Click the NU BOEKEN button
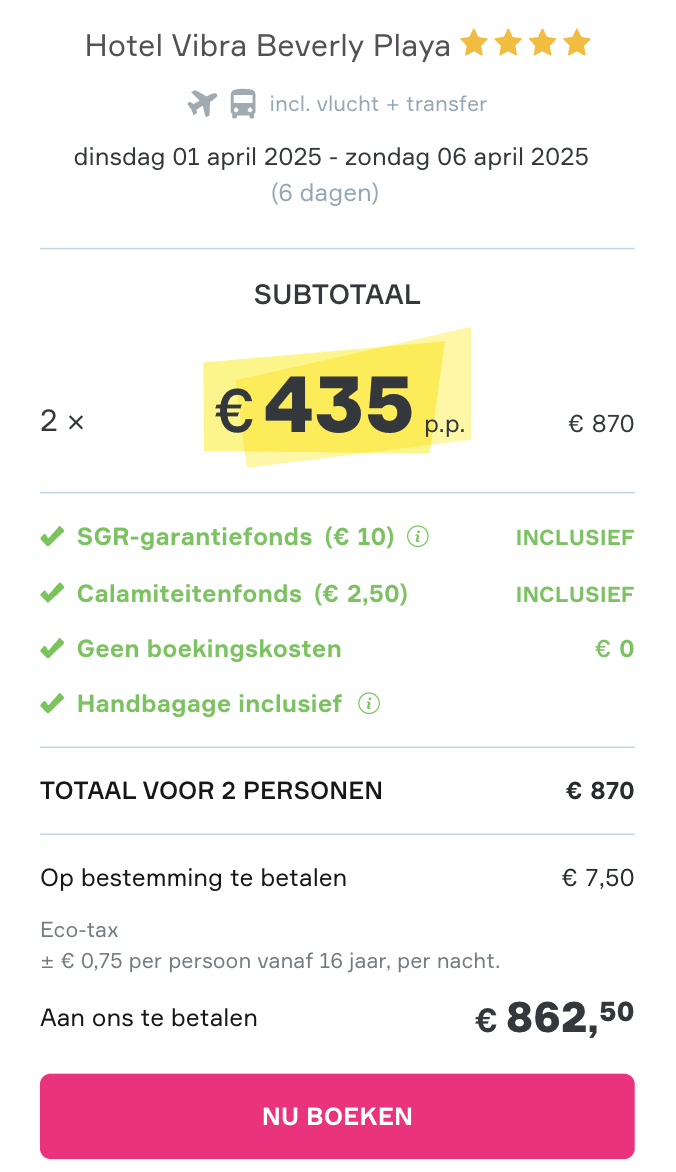Viewport: 676px width, 1172px height. tap(337, 1116)
